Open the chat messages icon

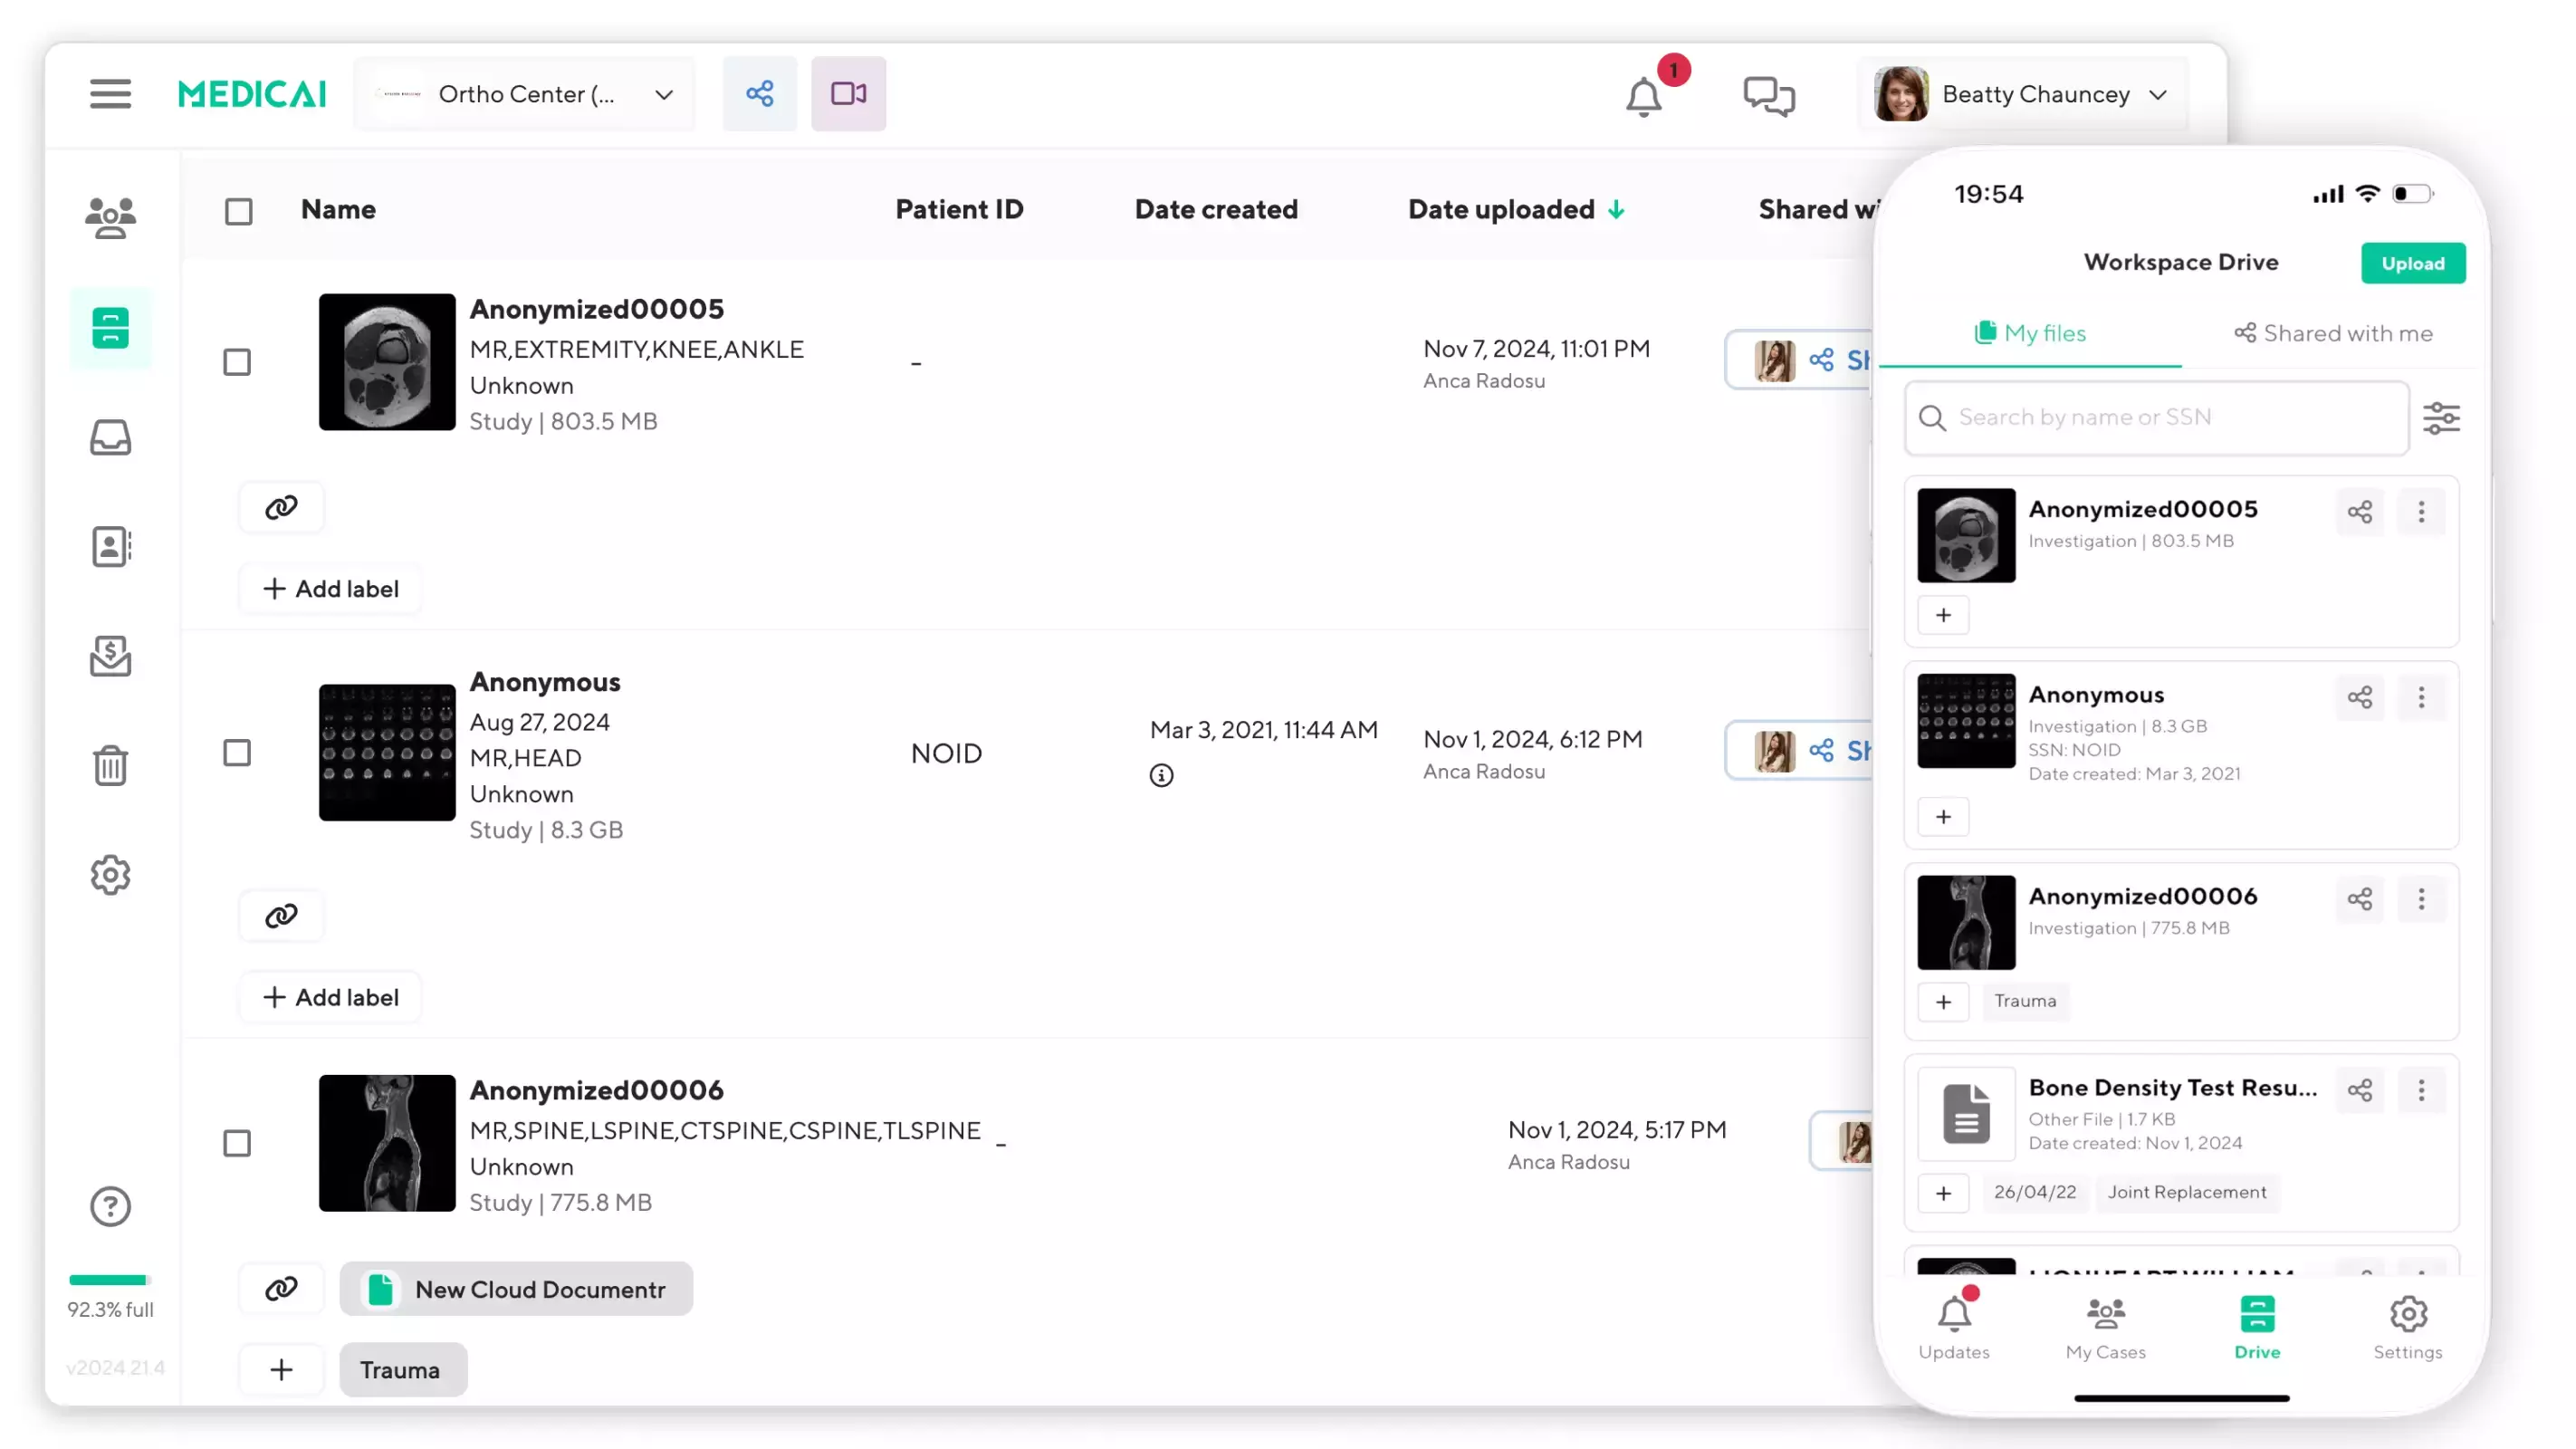coord(1769,96)
